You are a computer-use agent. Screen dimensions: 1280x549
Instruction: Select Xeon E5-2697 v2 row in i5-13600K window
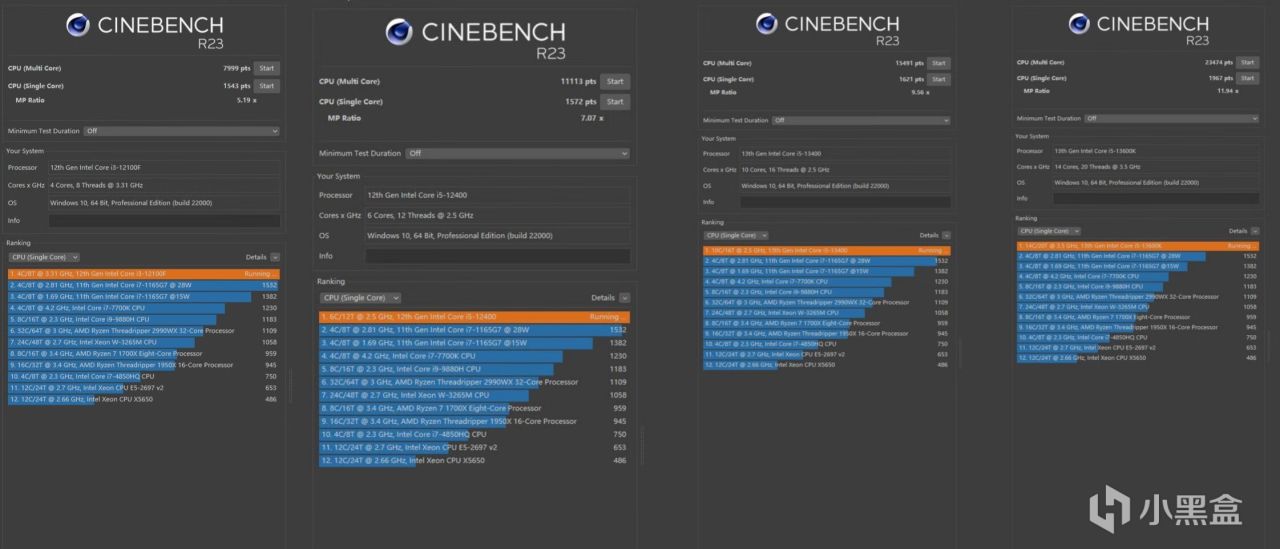[x=1138, y=347]
